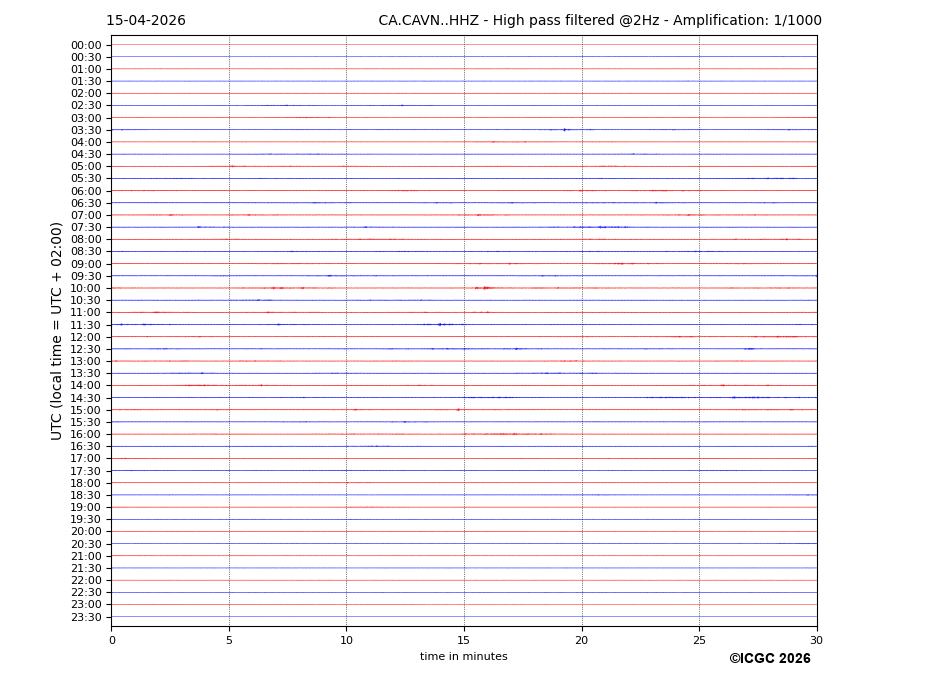This screenshot has height=696, width=927.
Task: Click the 15:00 row label
Action: point(86,410)
